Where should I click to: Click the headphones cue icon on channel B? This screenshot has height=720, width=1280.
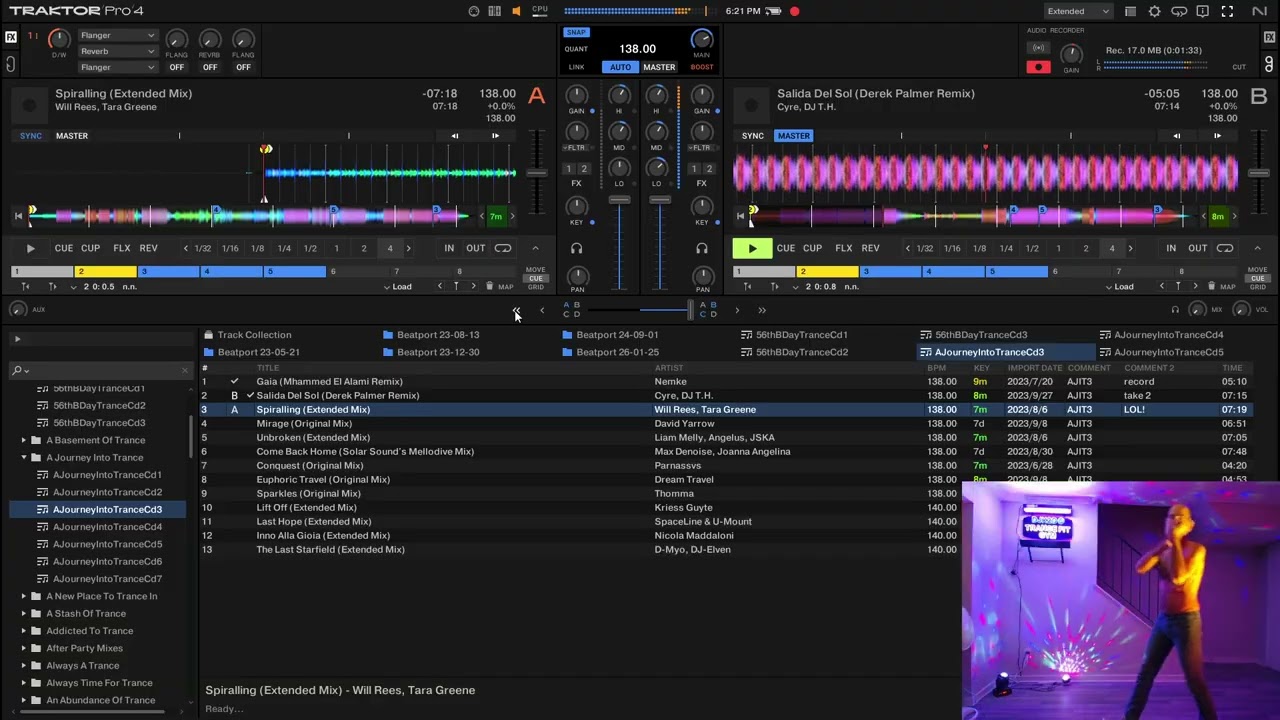tap(702, 248)
